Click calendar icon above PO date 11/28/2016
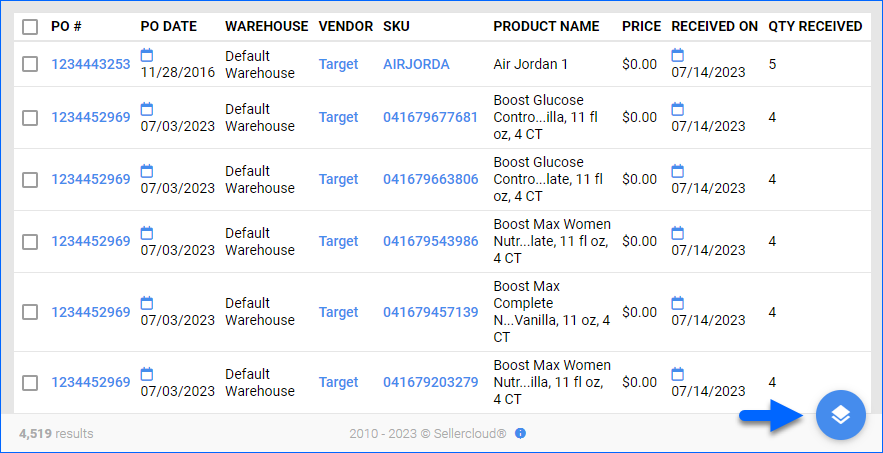This screenshot has width=883, height=453. coord(147,55)
